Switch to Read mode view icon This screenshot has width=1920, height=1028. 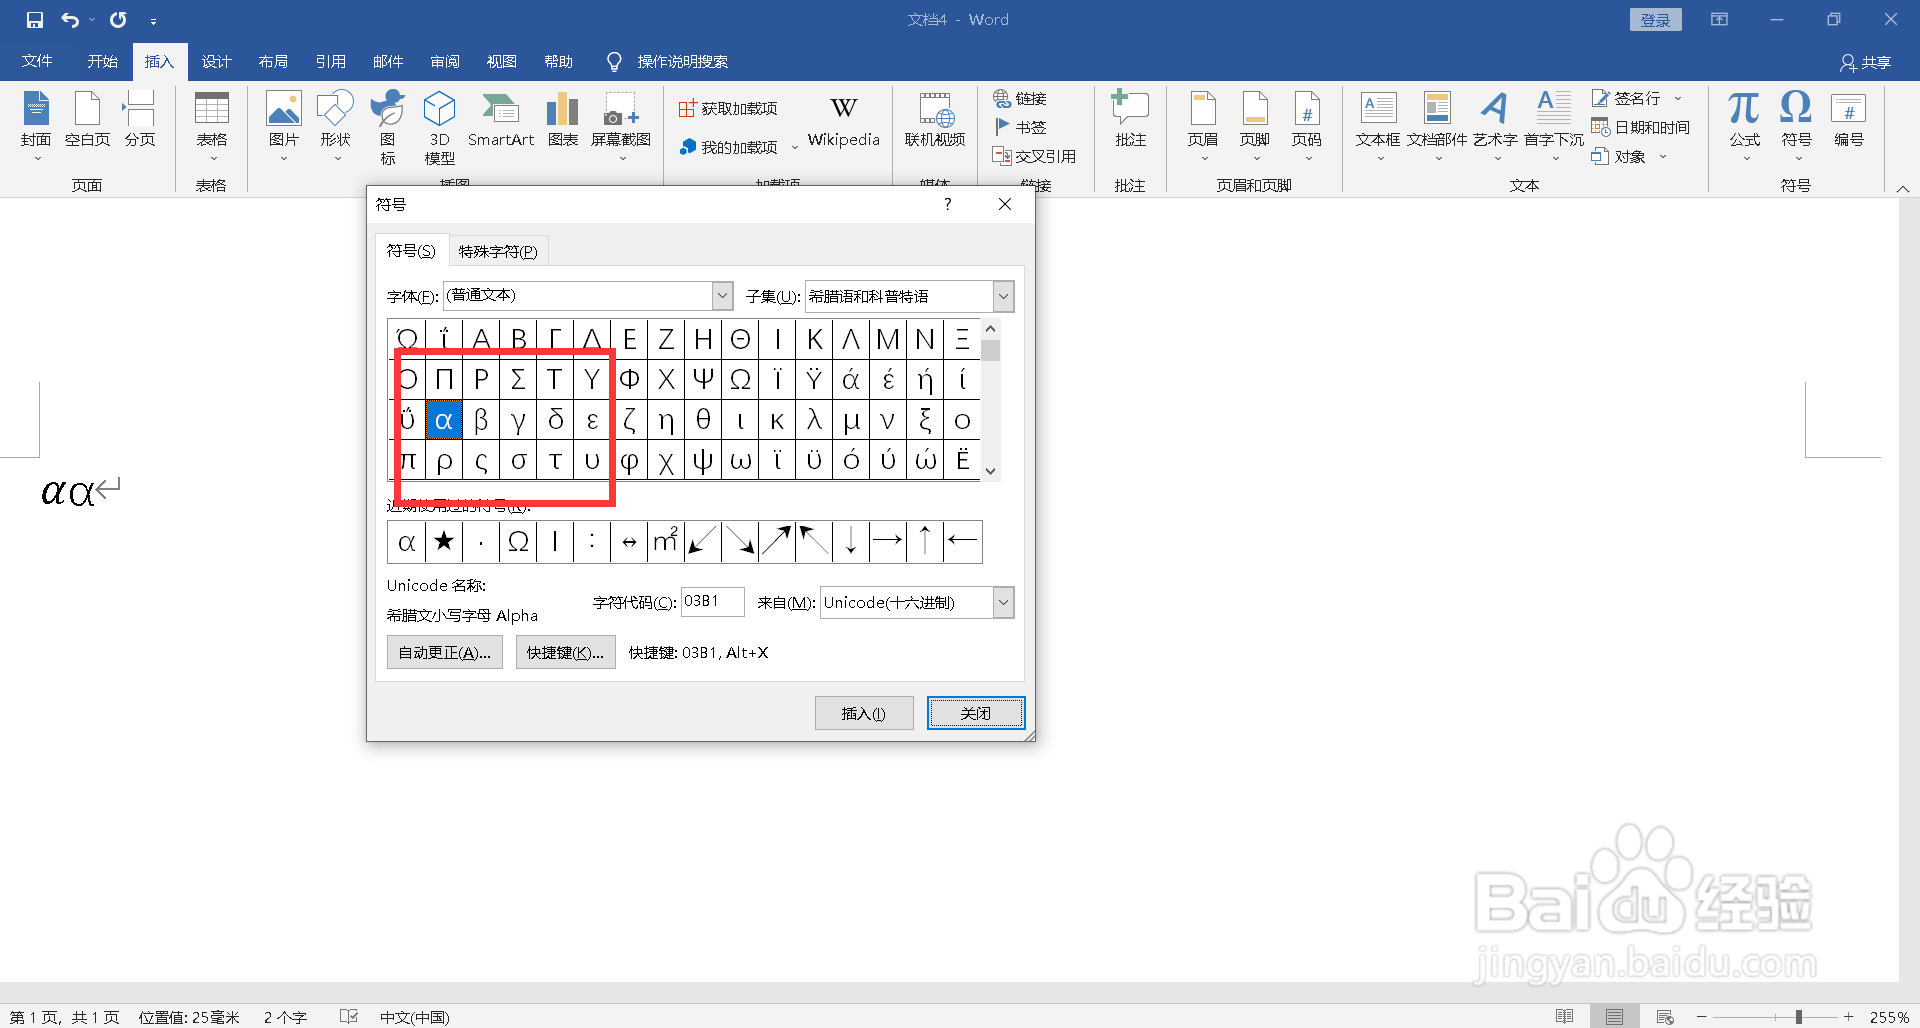[x=1564, y=1017]
